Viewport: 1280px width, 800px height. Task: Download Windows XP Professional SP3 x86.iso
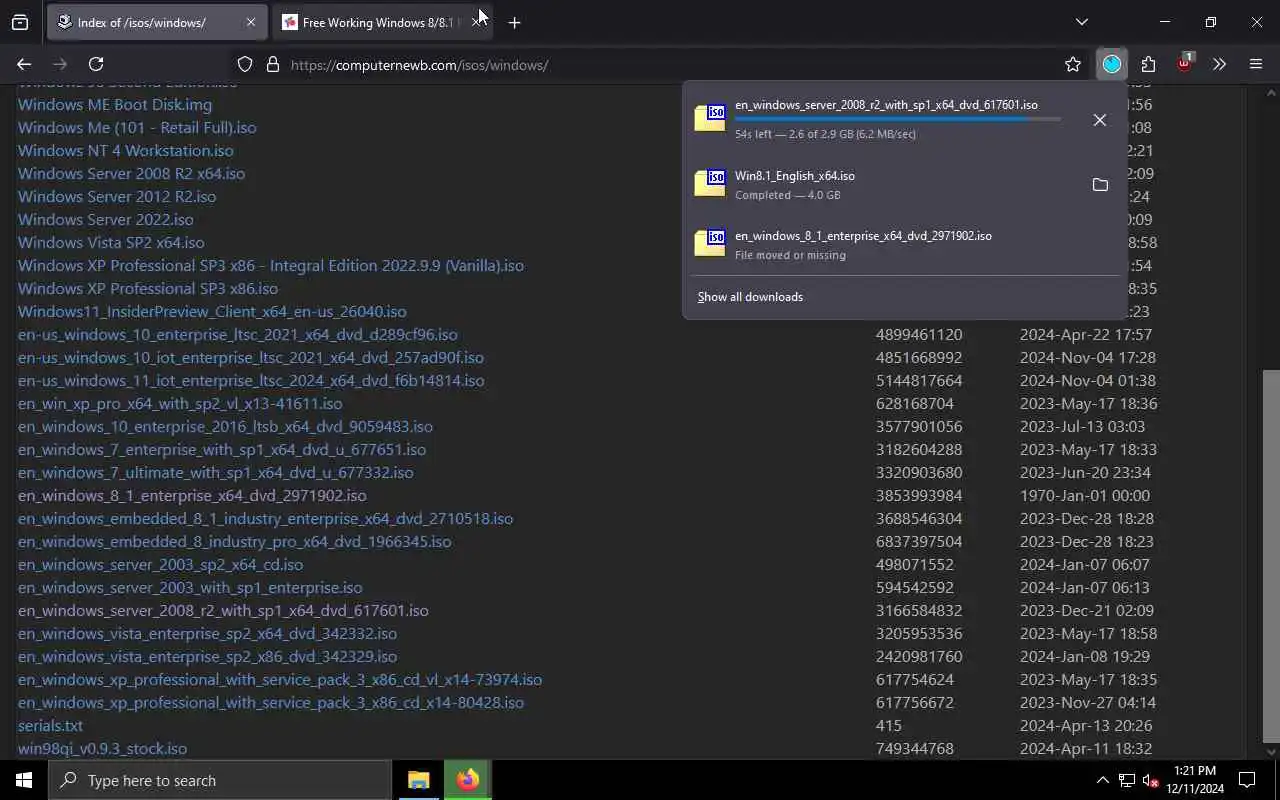148,288
